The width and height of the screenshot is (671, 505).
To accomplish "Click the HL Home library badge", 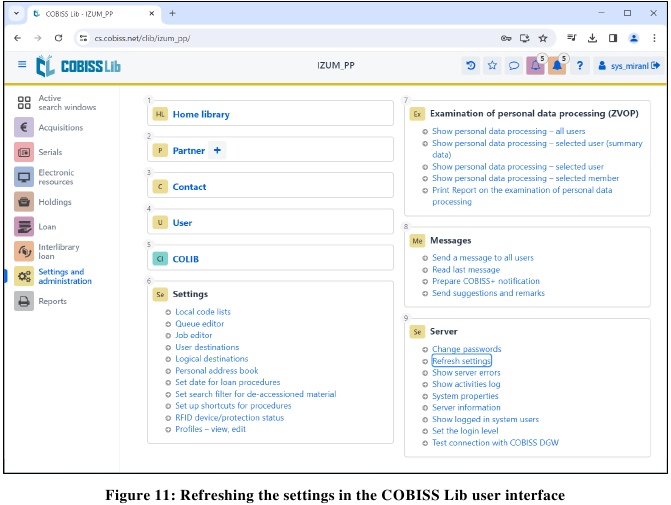I will click(x=160, y=114).
